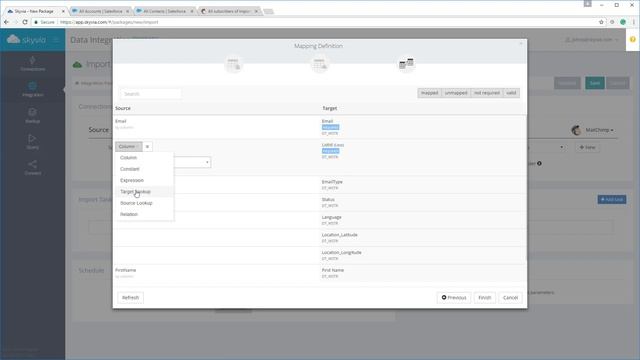Toggle the unmapped filter
The height and width of the screenshot is (360, 640).
tap(456, 93)
